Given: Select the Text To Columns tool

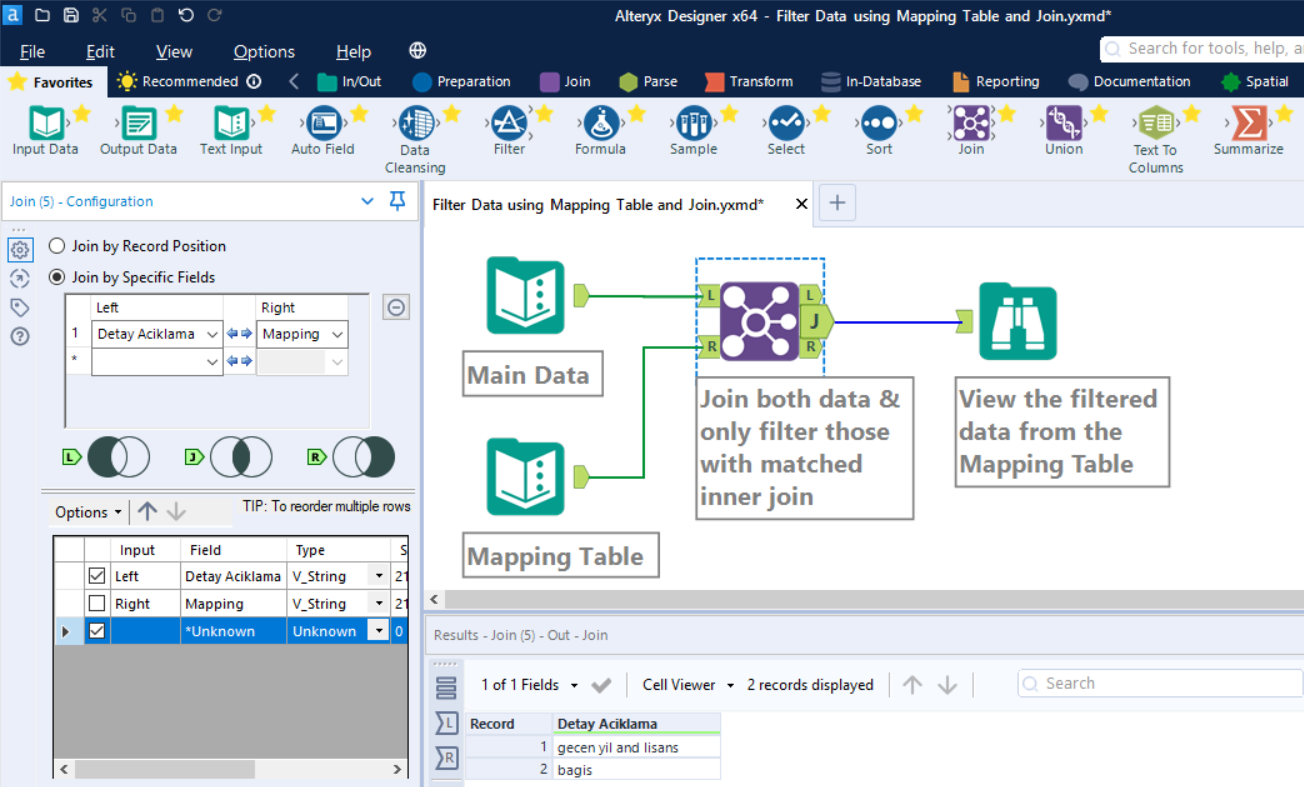Looking at the screenshot, I should 1155,125.
